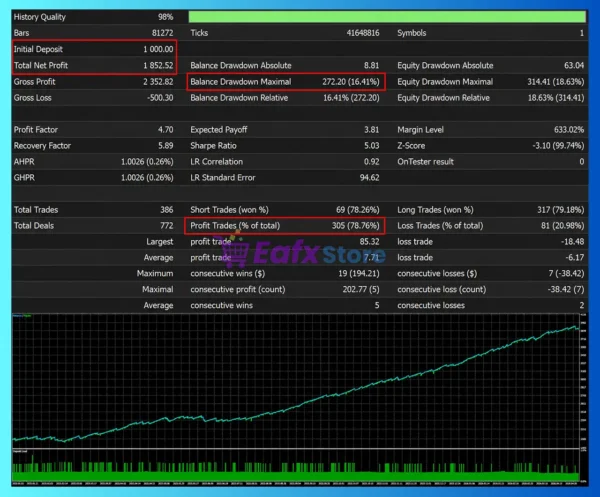Click average loss trade value -6.17
The width and height of the screenshot is (600, 497).
[x=574, y=258]
